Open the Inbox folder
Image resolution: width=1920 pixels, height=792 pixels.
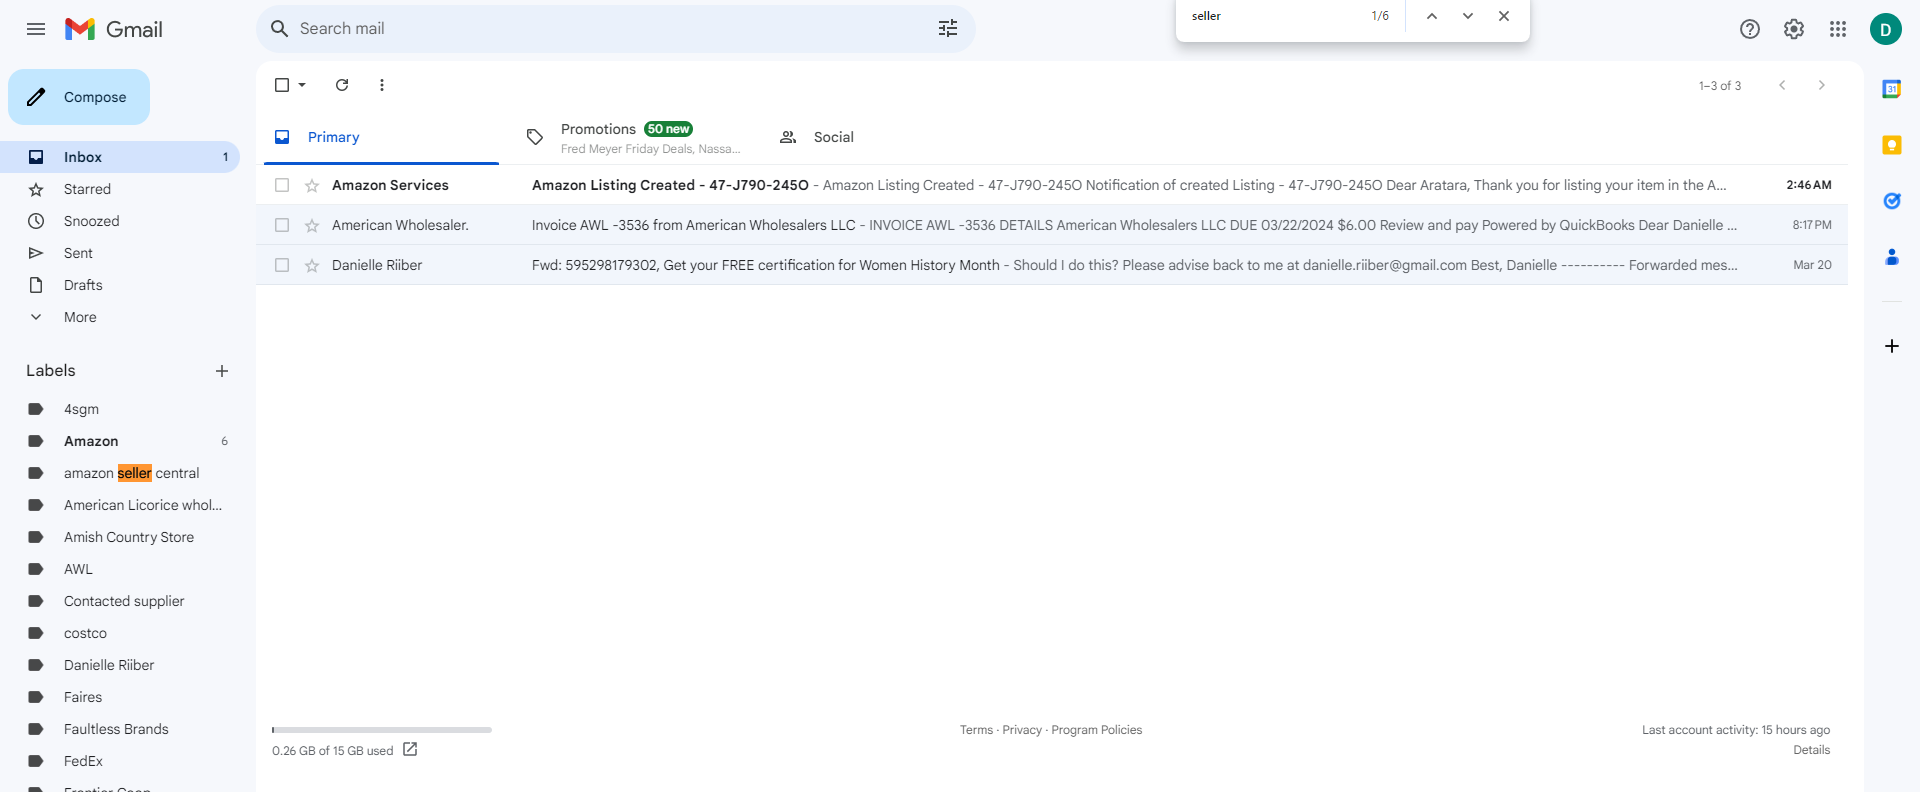coord(120,157)
